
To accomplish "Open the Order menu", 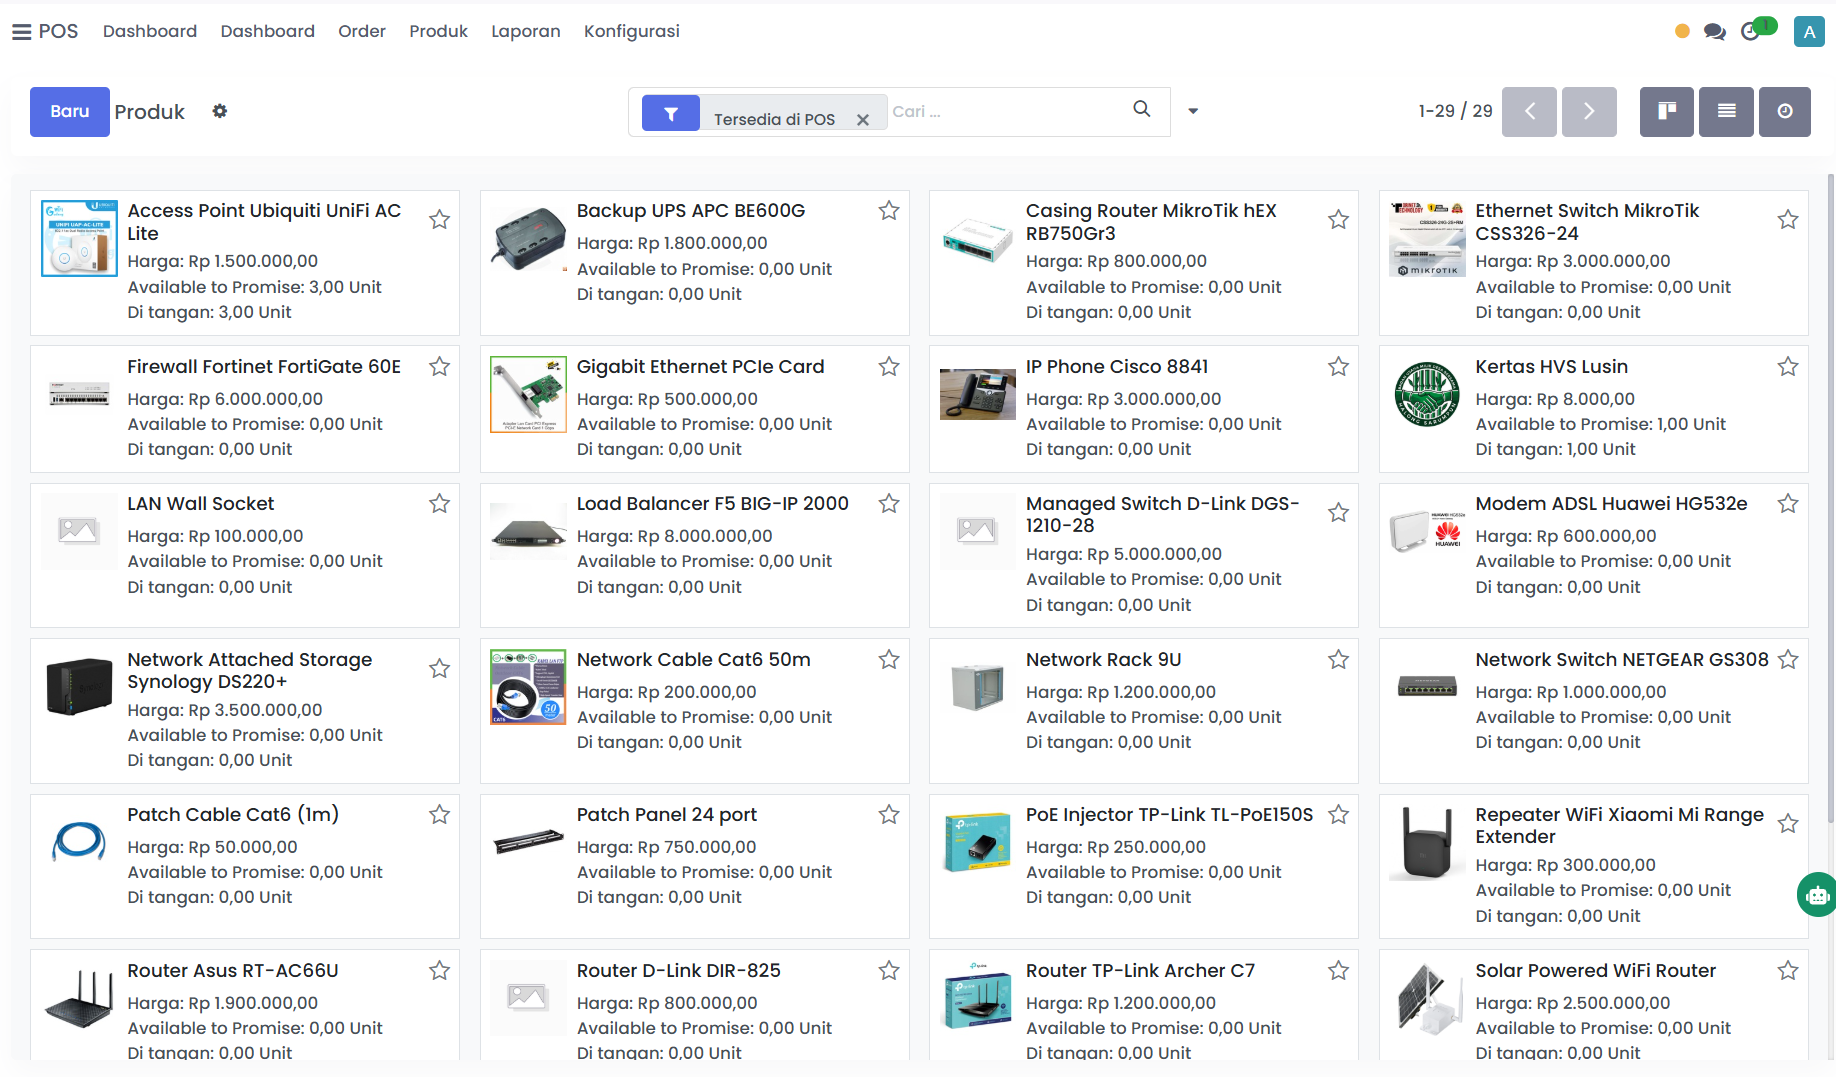I will point(362,32).
